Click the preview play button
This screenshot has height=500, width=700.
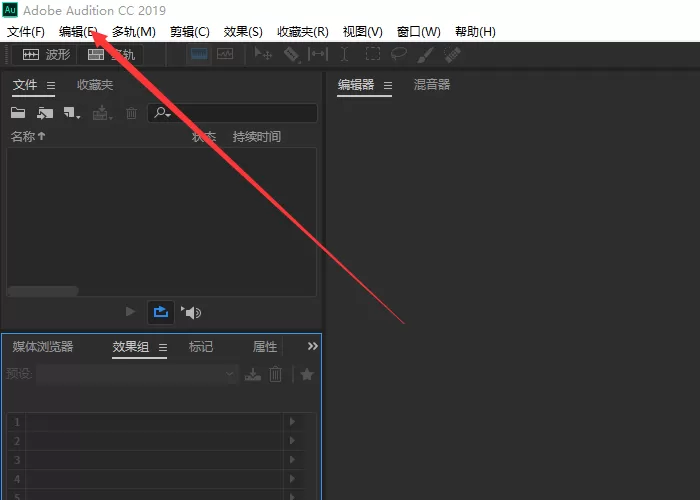(x=130, y=311)
